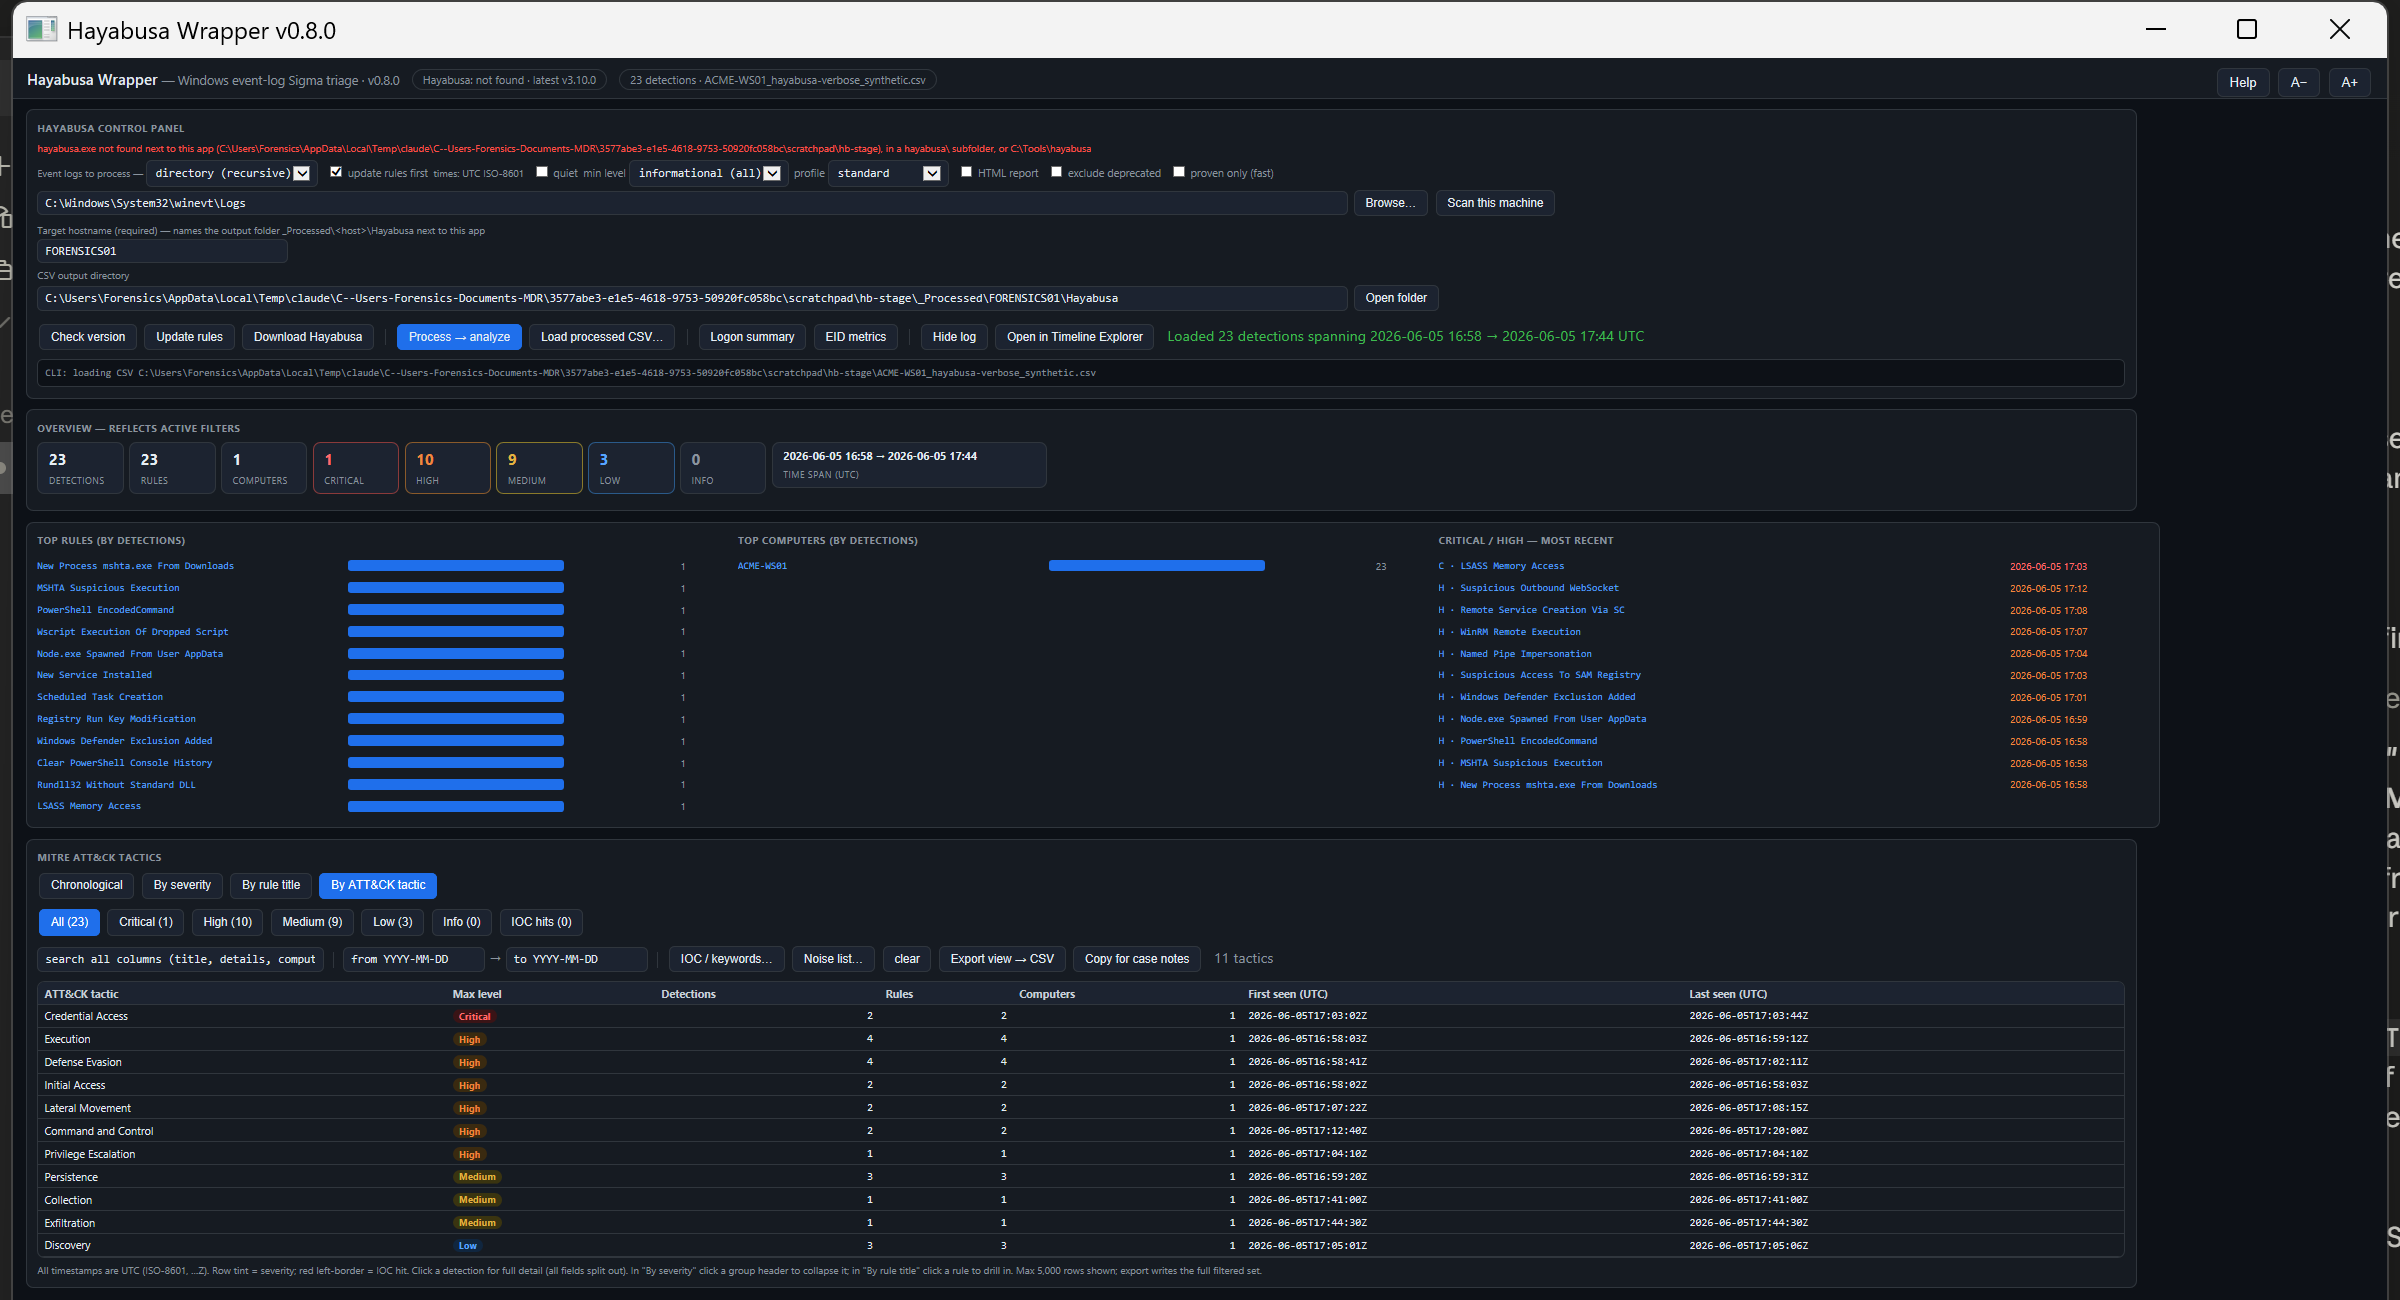
Task: Filter detections by High (10)
Action: (227, 922)
